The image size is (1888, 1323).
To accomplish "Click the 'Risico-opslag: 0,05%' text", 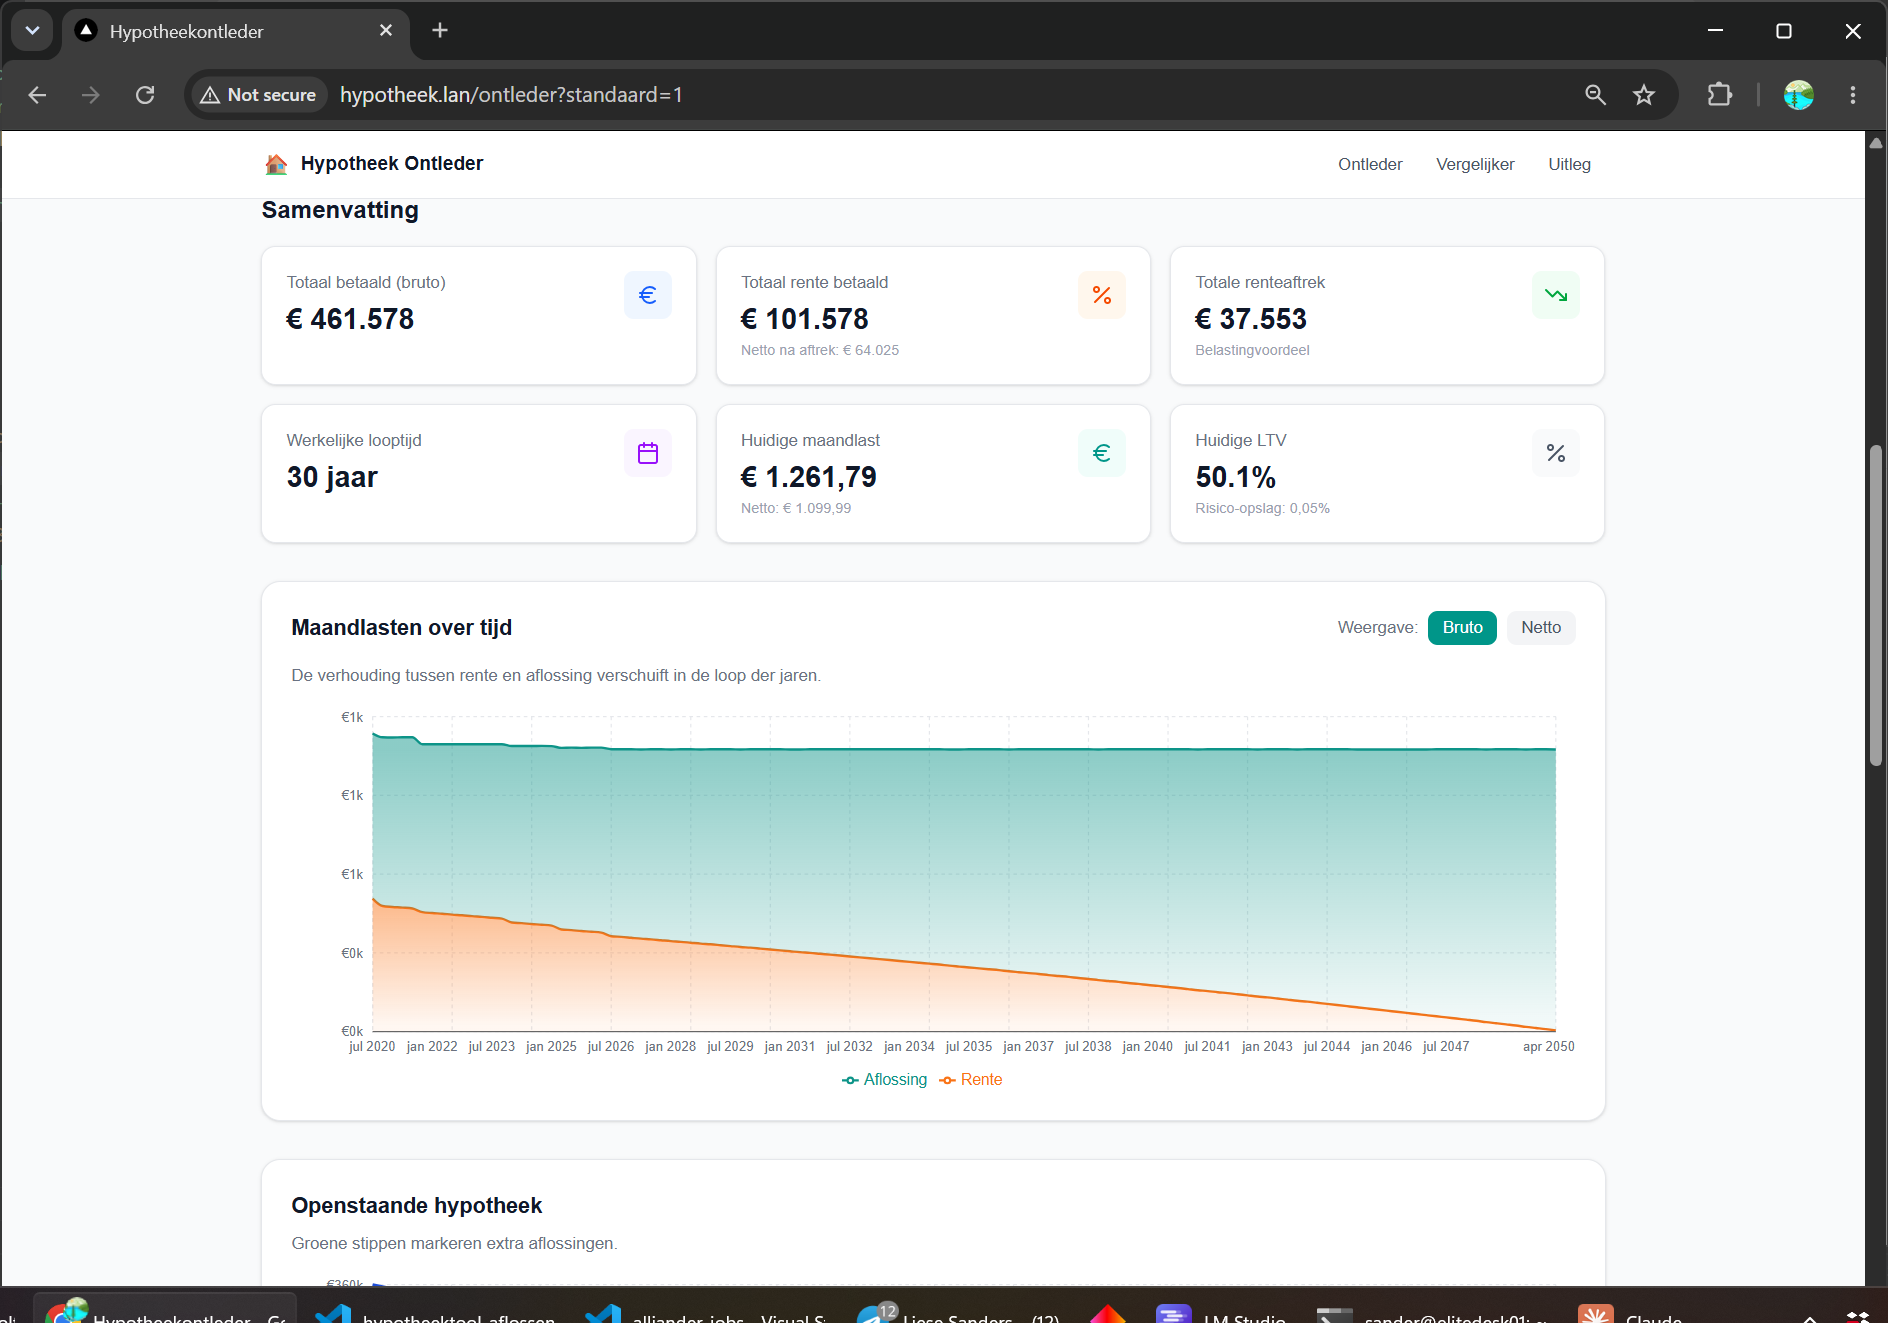I will [1262, 508].
